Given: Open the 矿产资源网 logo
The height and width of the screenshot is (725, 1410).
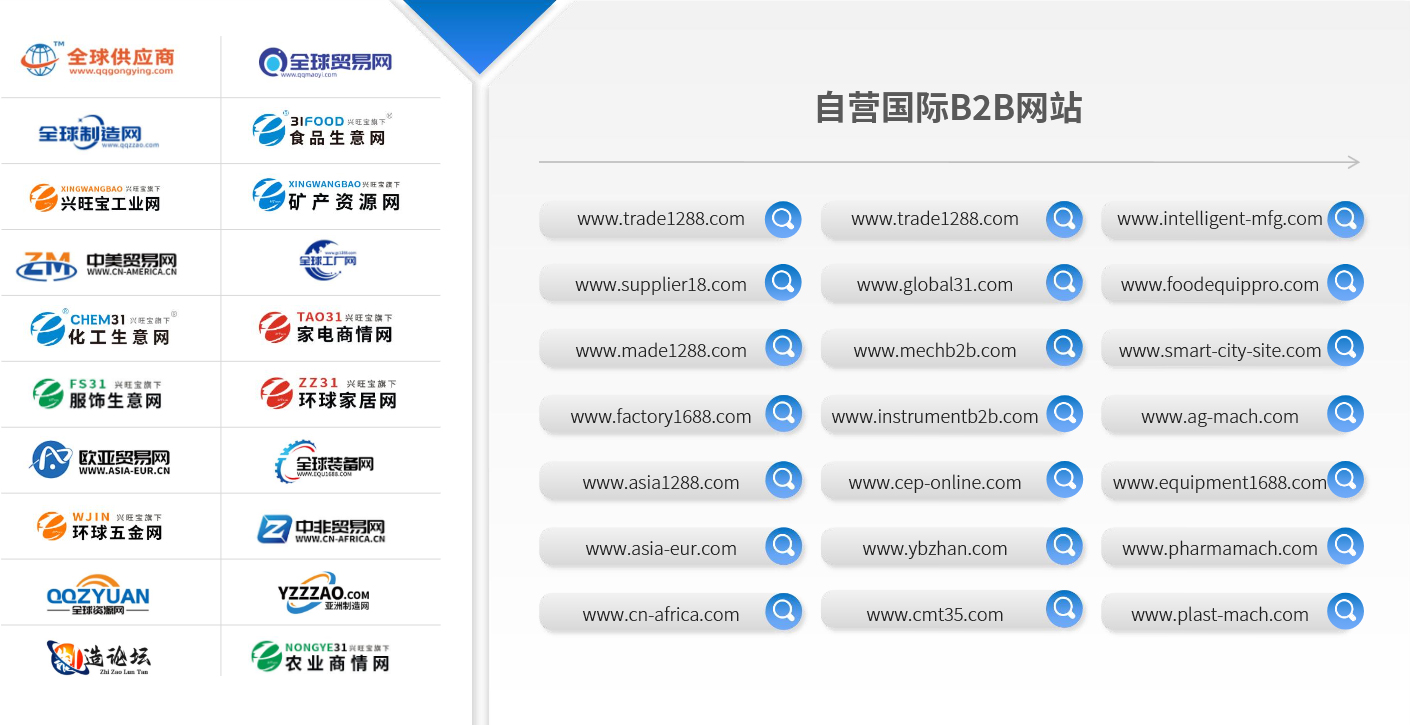Looking at the screenshot, I should pos(326,194).
